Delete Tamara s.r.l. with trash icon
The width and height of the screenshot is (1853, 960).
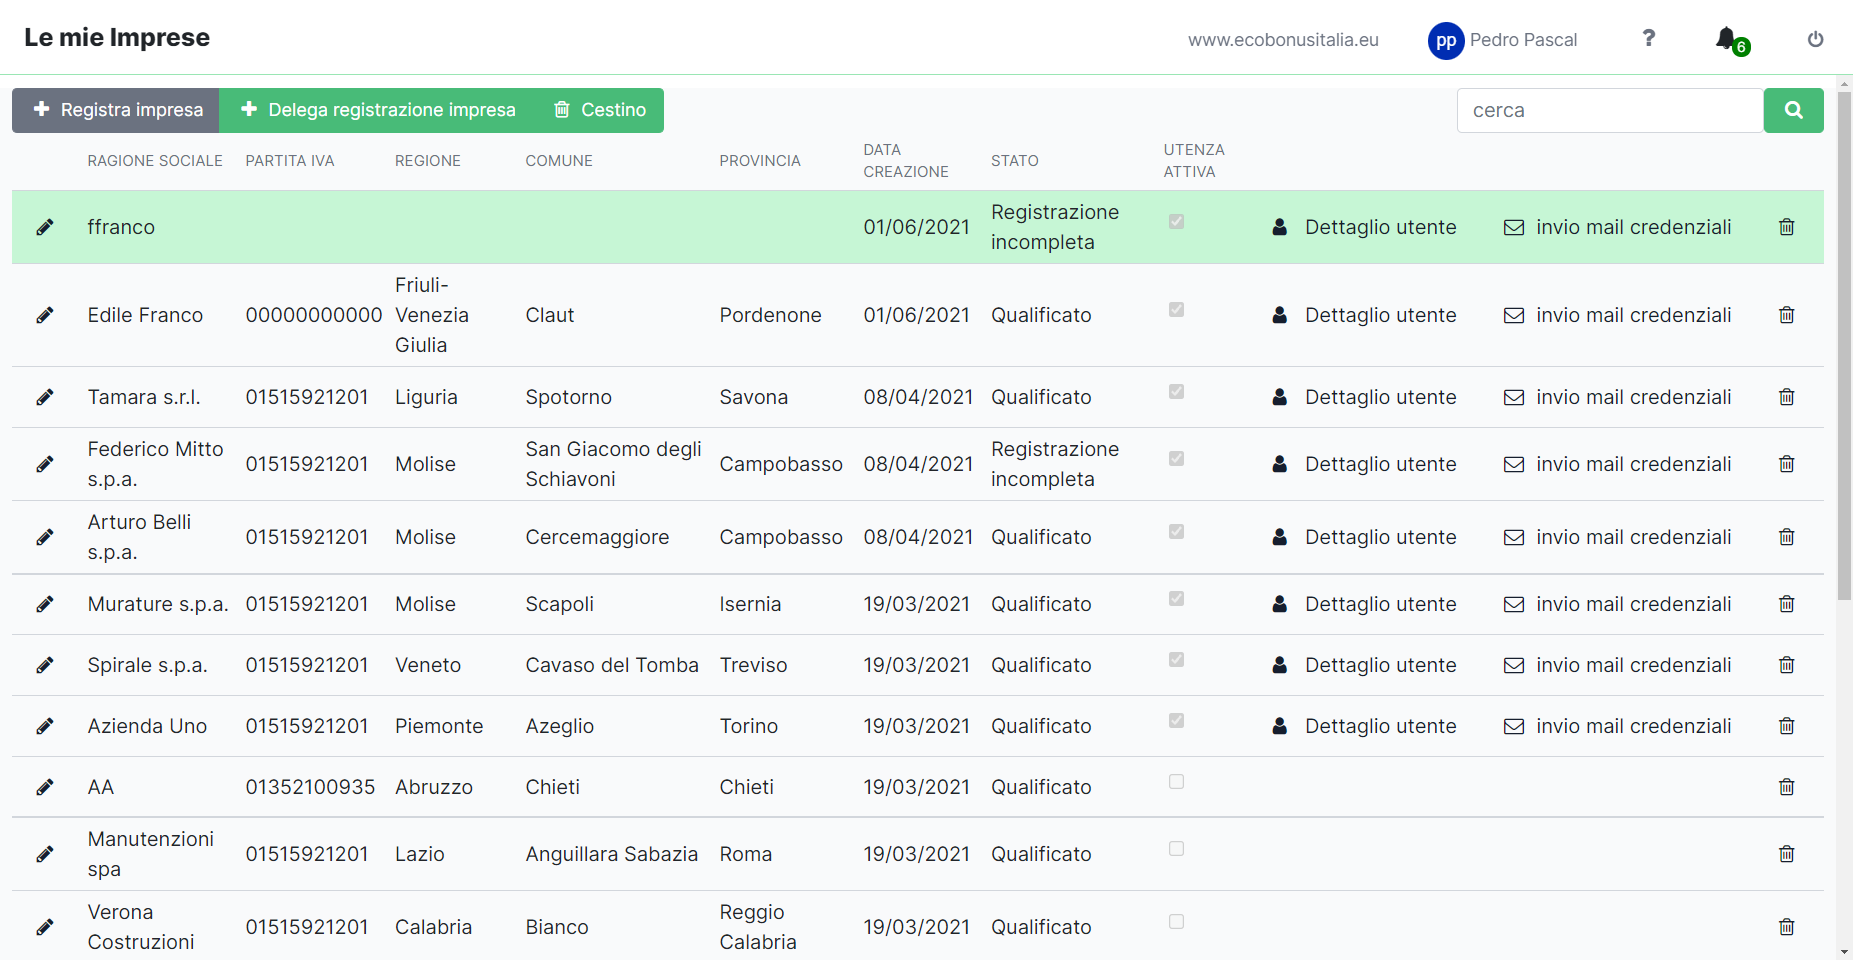pyautogui.click(x=1787, y=397)
